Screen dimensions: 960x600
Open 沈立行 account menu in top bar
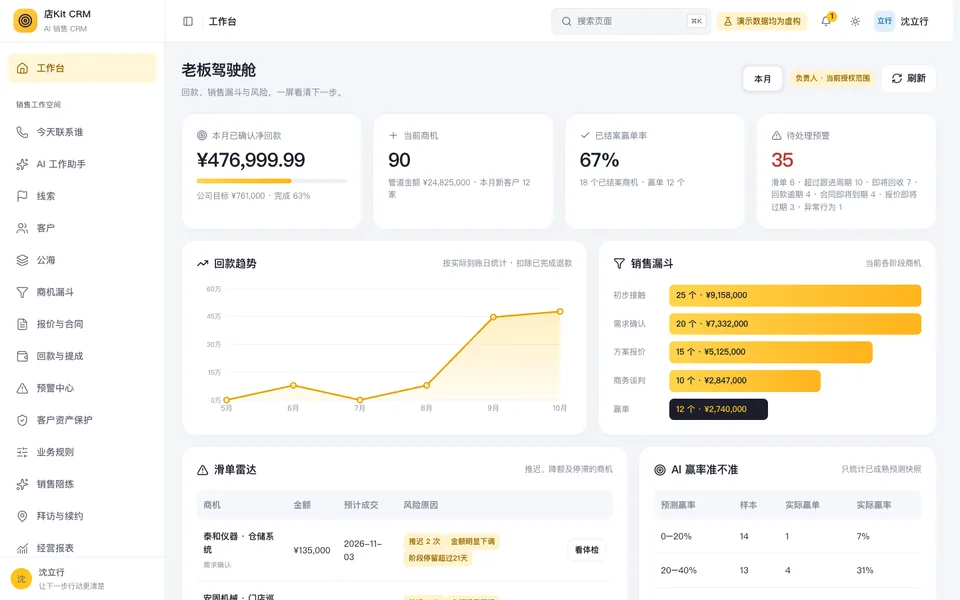[914, 21]
